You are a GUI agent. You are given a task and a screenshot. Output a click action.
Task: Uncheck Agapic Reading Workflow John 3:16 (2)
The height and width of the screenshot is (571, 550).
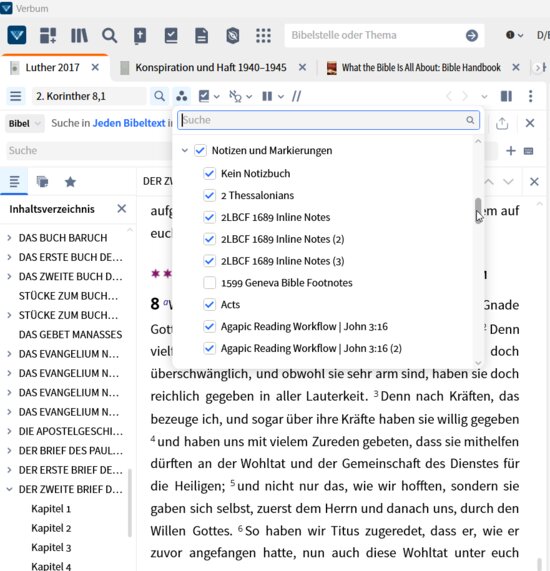click(209, 348)
